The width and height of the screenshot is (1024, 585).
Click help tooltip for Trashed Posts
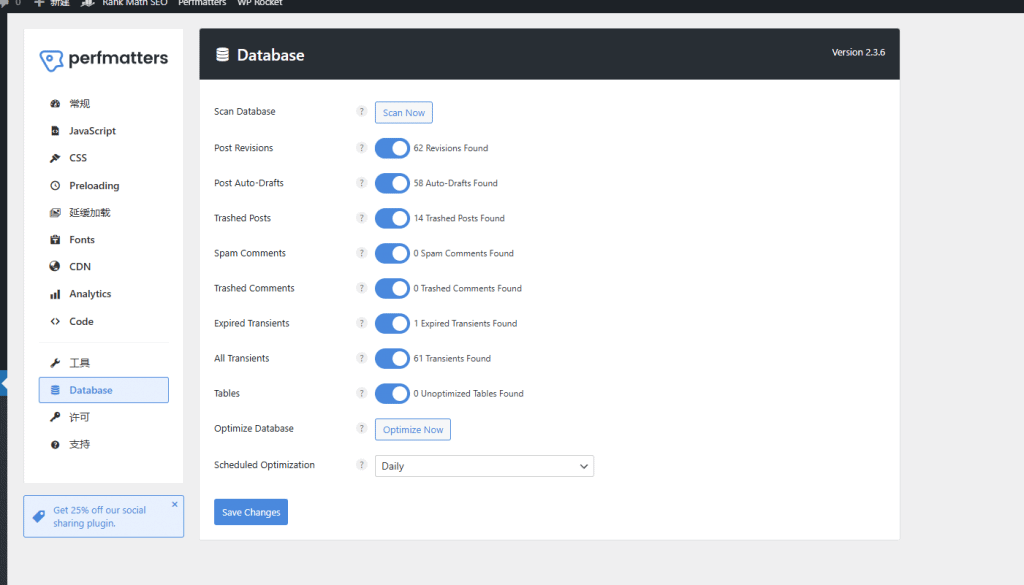click(362, 218)
